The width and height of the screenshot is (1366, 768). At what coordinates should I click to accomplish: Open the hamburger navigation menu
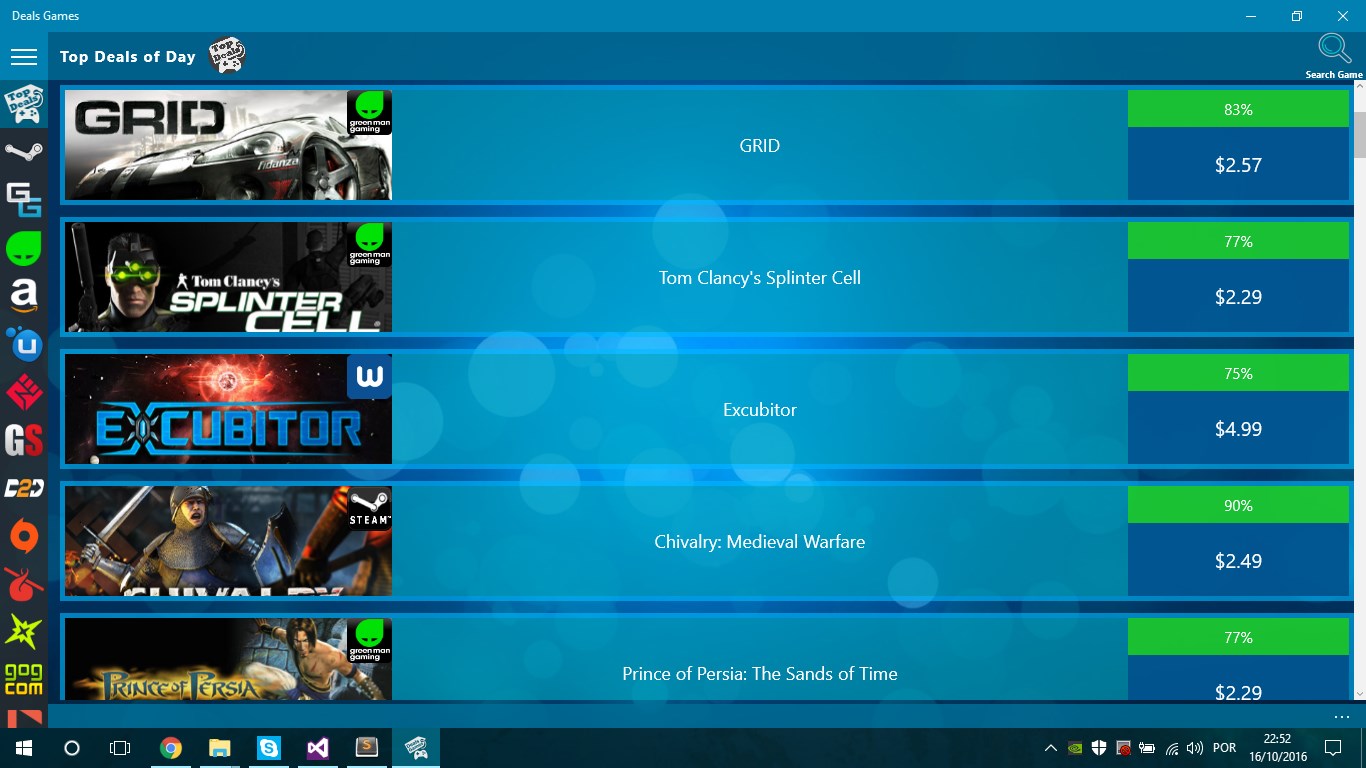[x=24, y=57]
